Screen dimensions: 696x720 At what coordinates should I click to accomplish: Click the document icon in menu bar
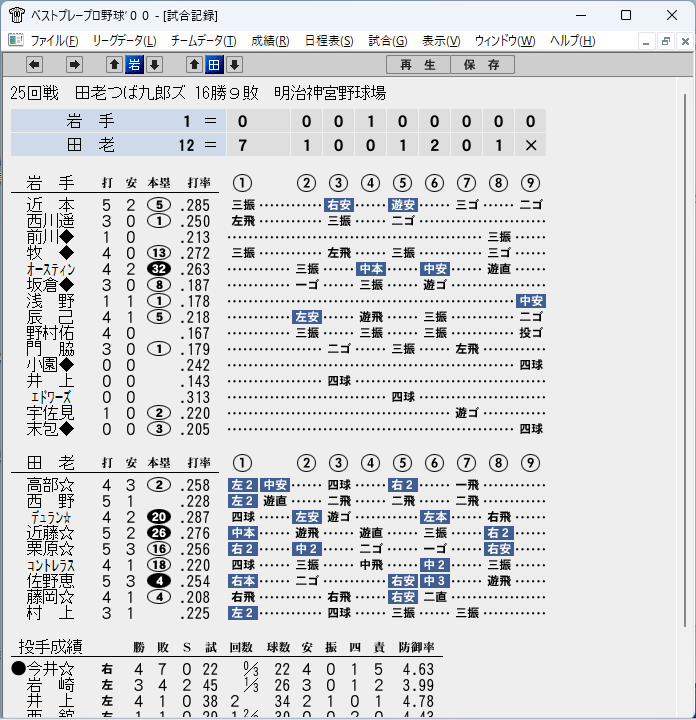[16, 40]
